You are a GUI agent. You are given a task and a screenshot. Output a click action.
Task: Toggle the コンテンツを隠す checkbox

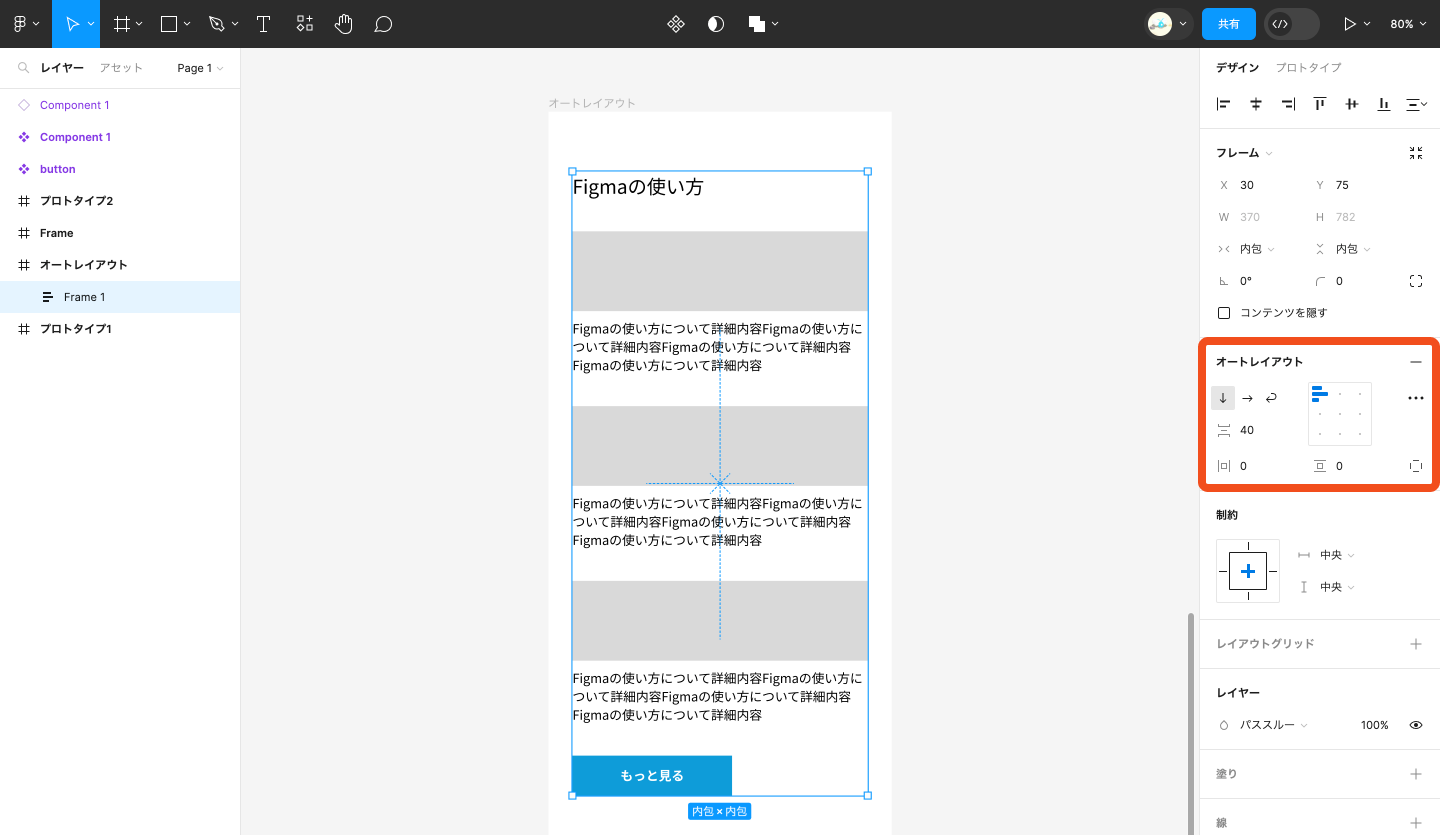tap(1224, 313)
